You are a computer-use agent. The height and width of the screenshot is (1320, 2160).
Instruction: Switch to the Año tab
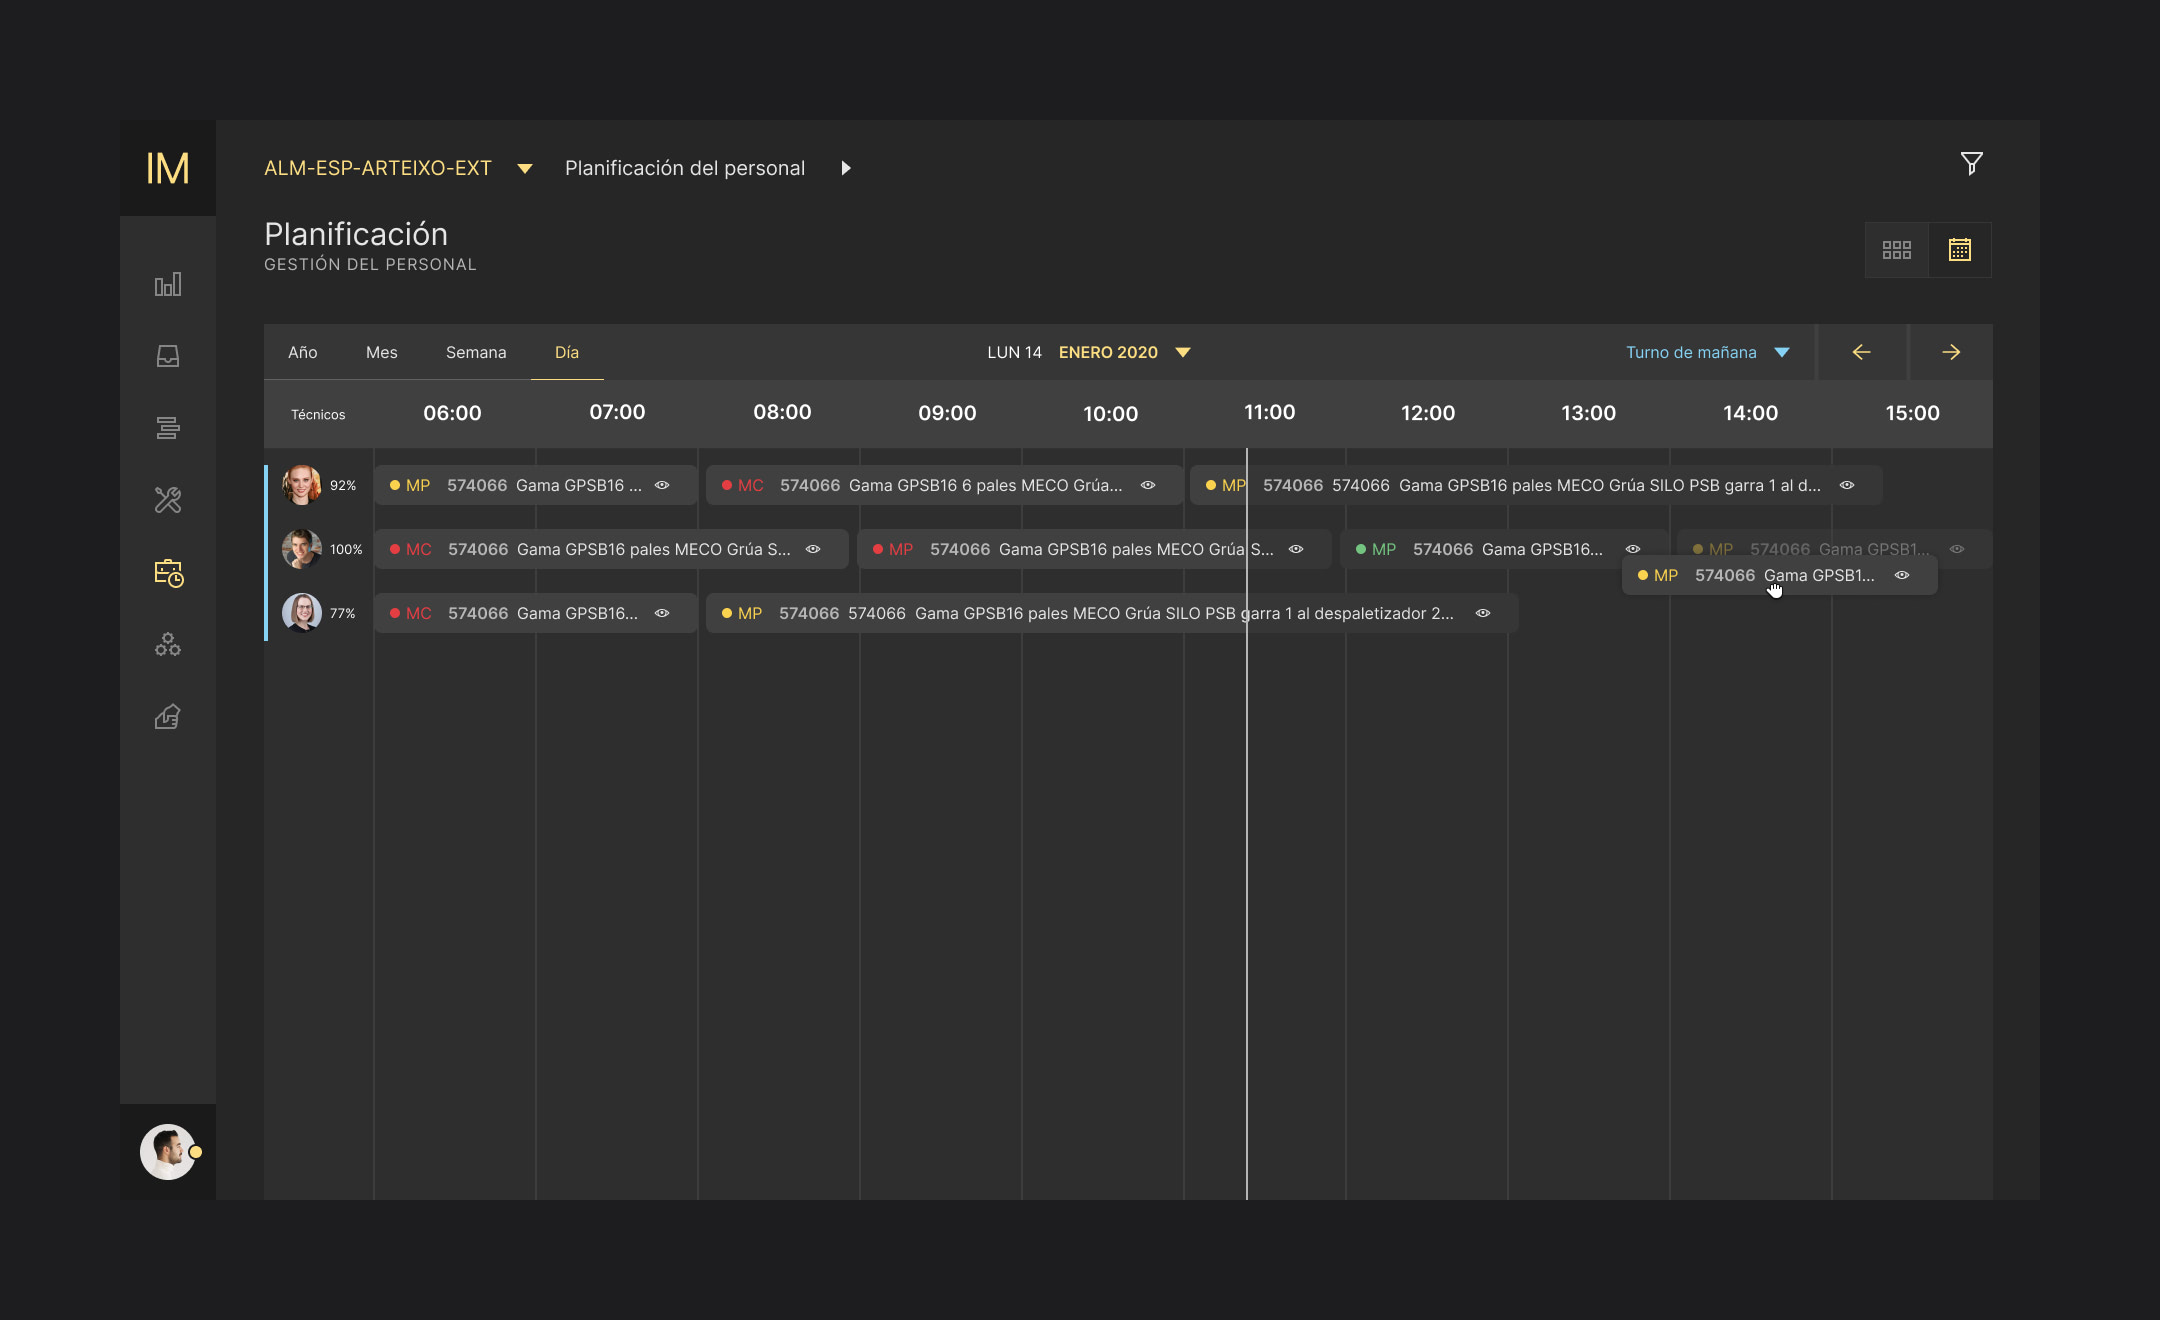click(x=303, y=352)
